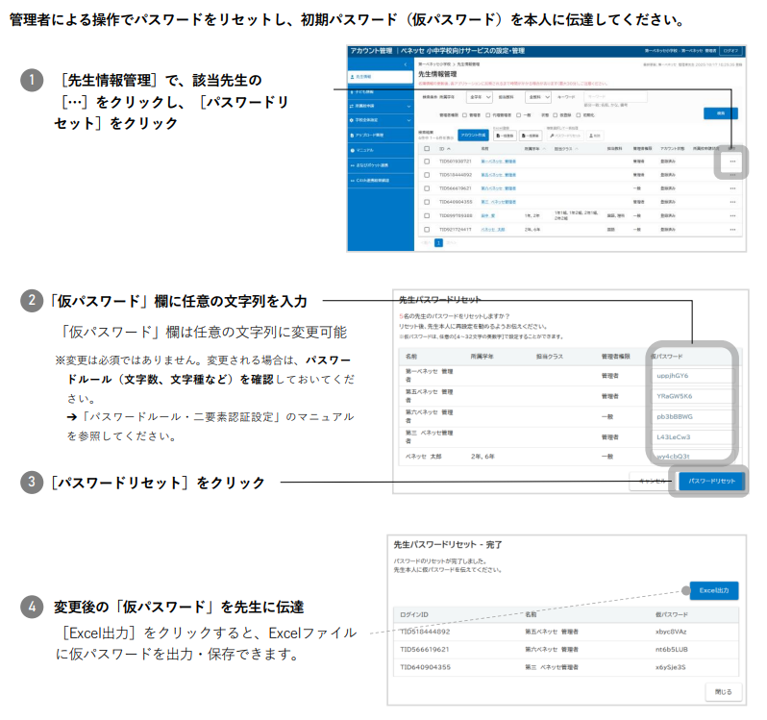The image size is (767, 720).
Task: Click the blue search button
Action: tap(721, 113)
